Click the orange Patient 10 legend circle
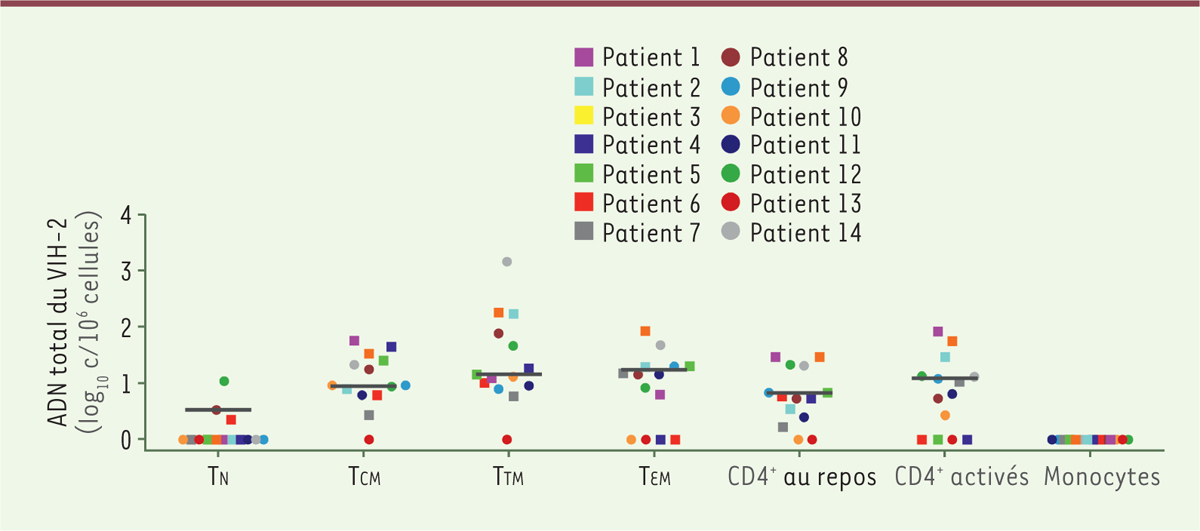The image size is (1200, 531). coord(732,115)
